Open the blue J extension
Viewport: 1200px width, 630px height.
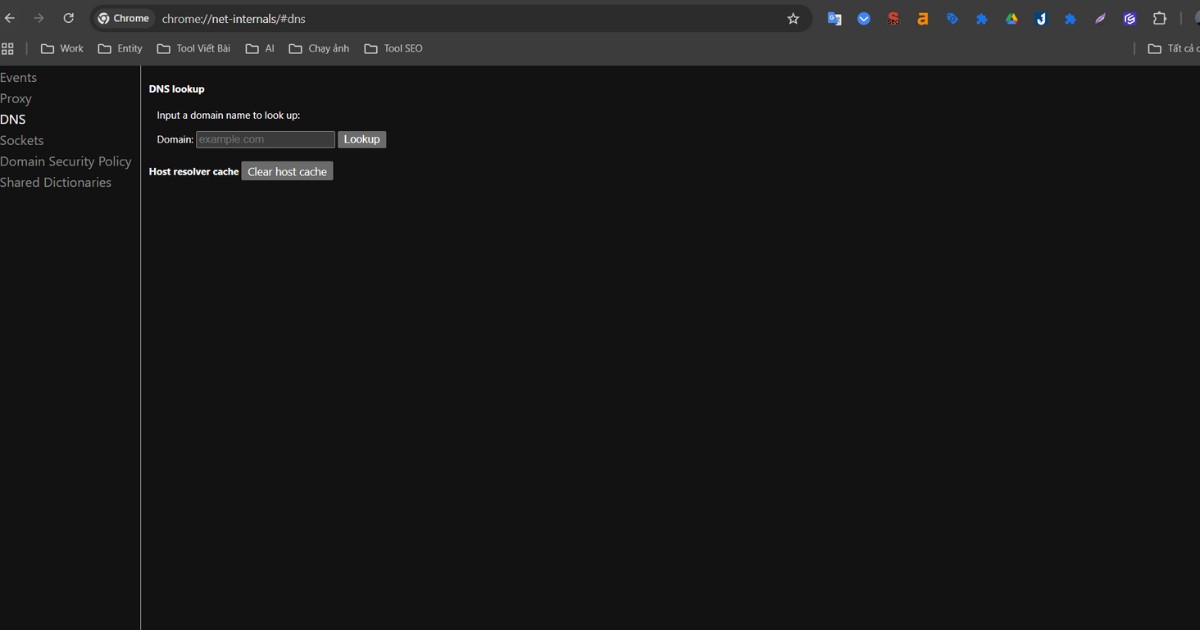1040,18
